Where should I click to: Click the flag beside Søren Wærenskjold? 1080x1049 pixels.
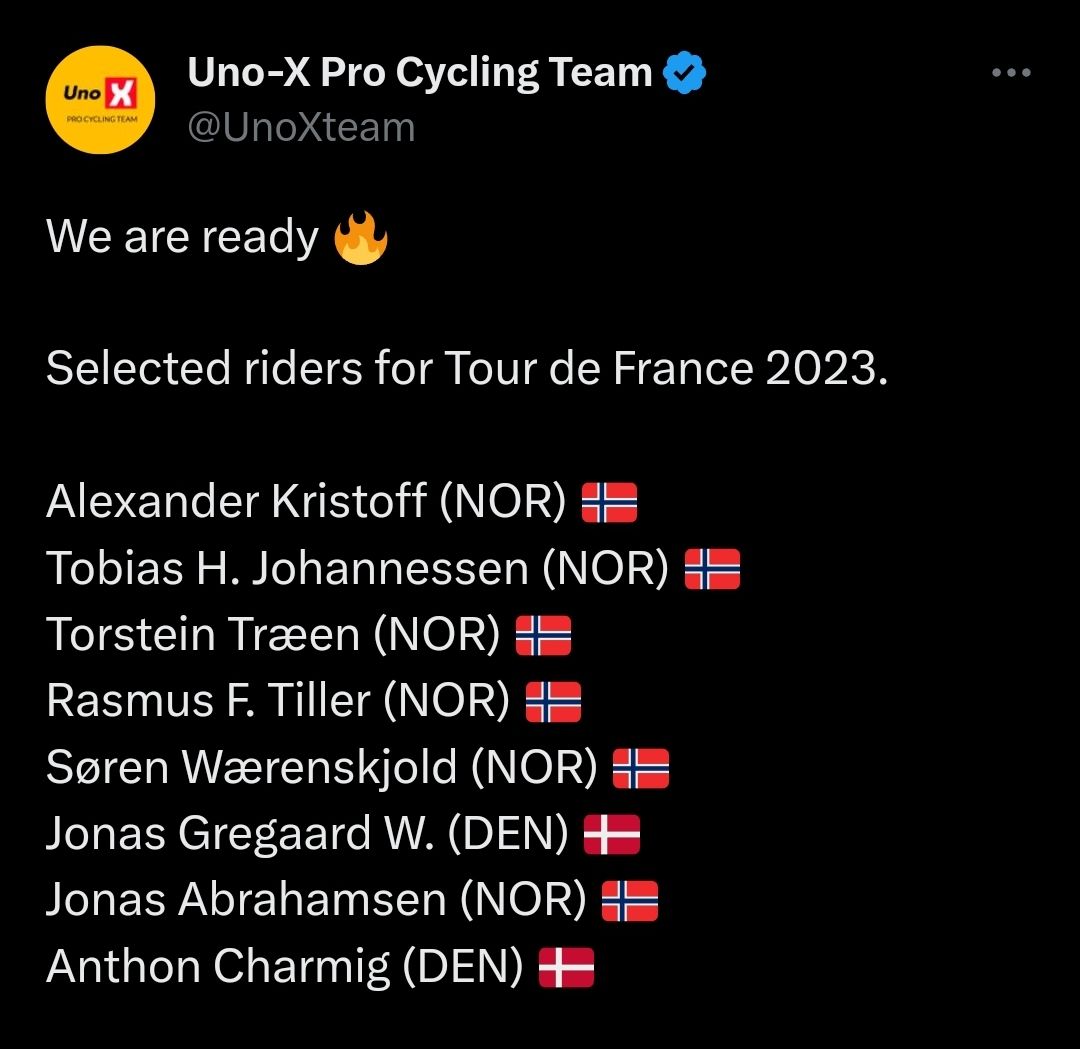pos(640,768)
